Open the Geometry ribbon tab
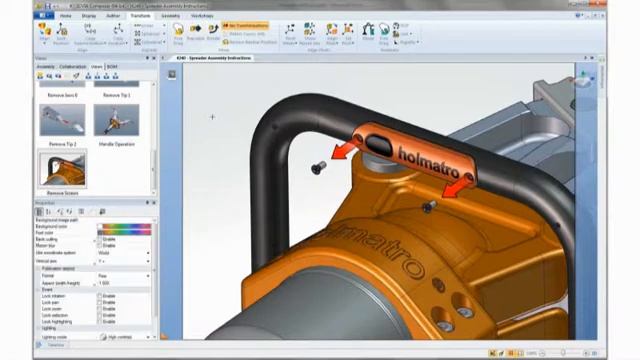 [170, 16]
